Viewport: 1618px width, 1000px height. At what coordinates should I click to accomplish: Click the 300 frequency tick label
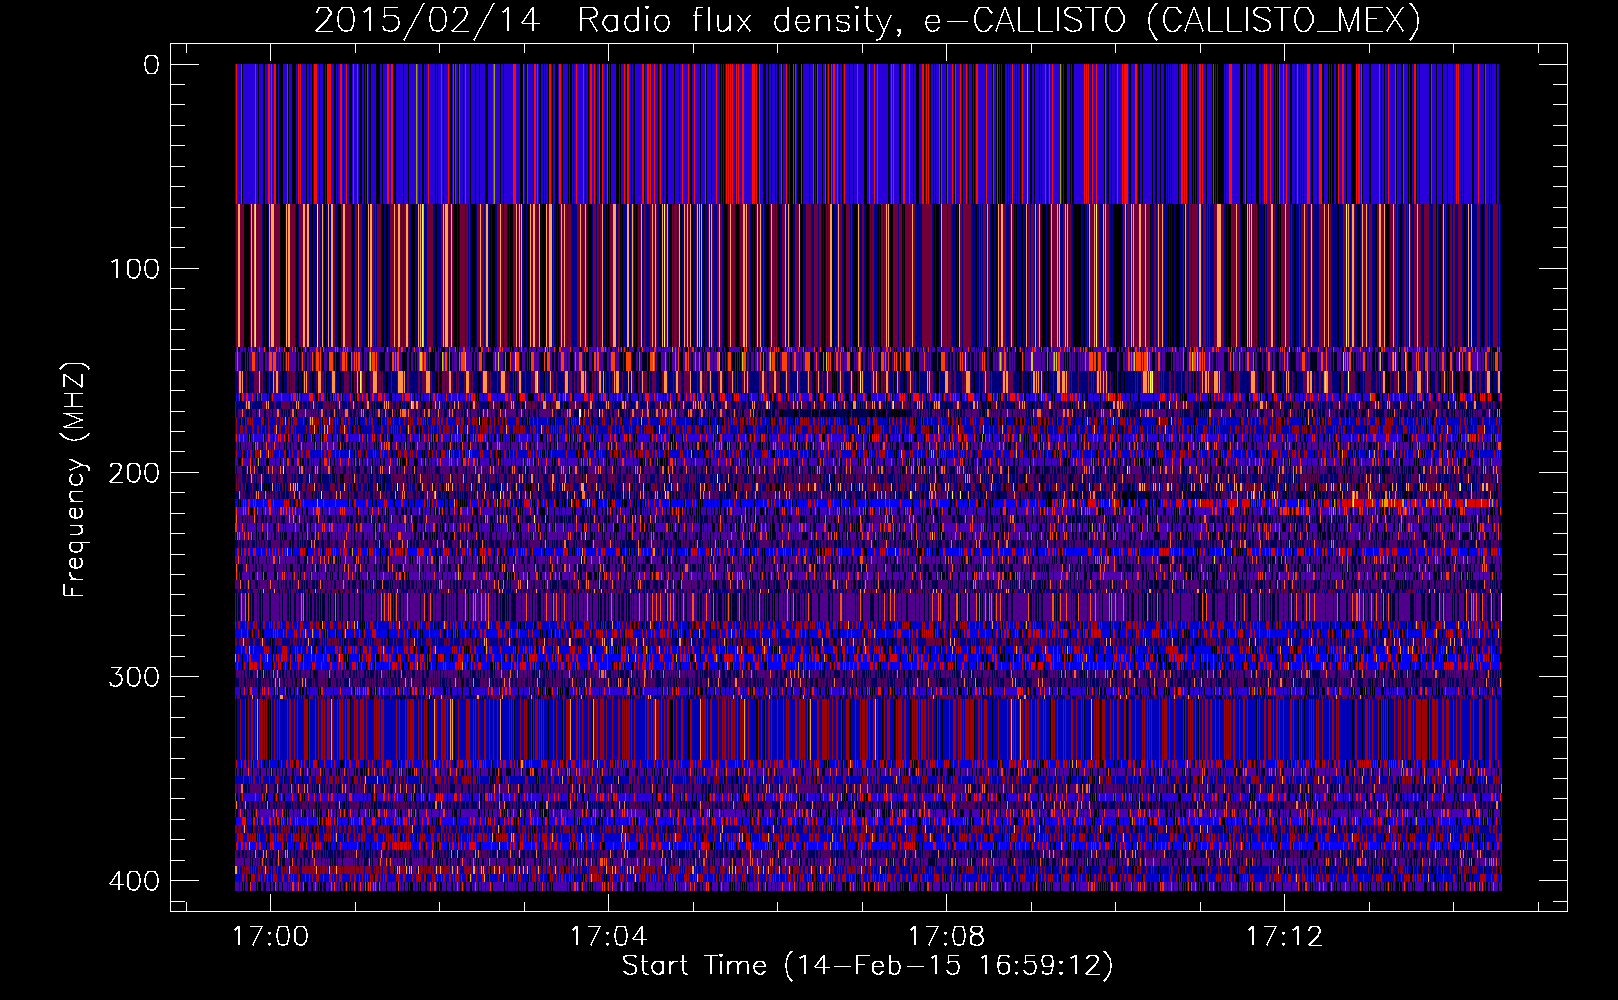tap(134, 677)
